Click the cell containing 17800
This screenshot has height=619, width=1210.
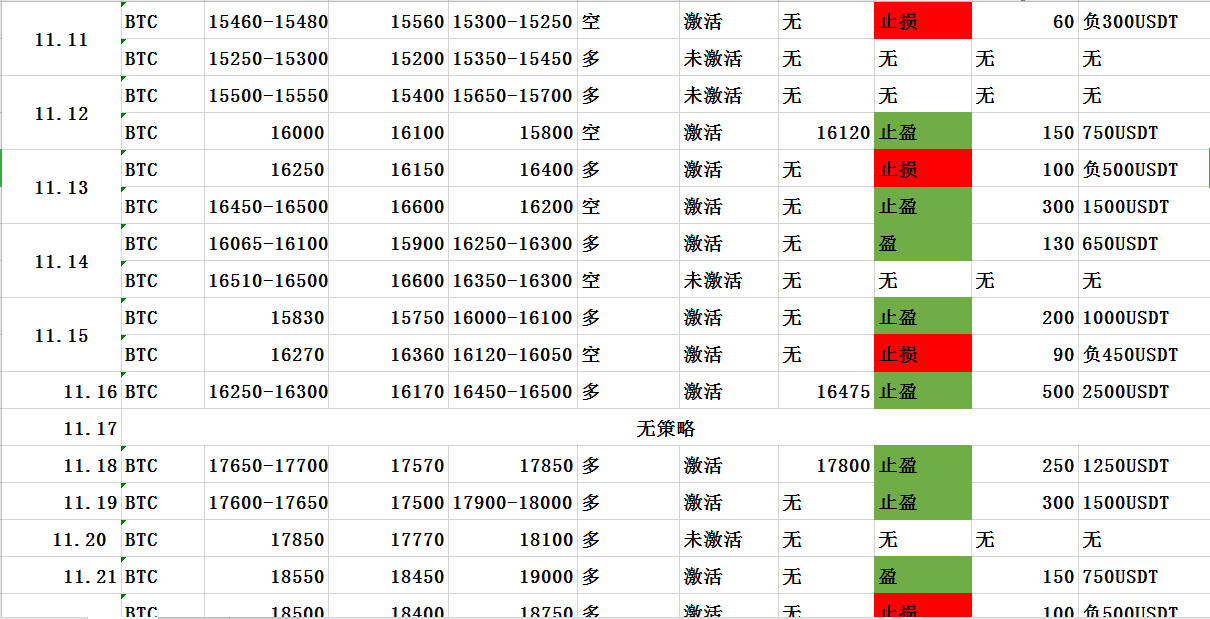[825, 465]
